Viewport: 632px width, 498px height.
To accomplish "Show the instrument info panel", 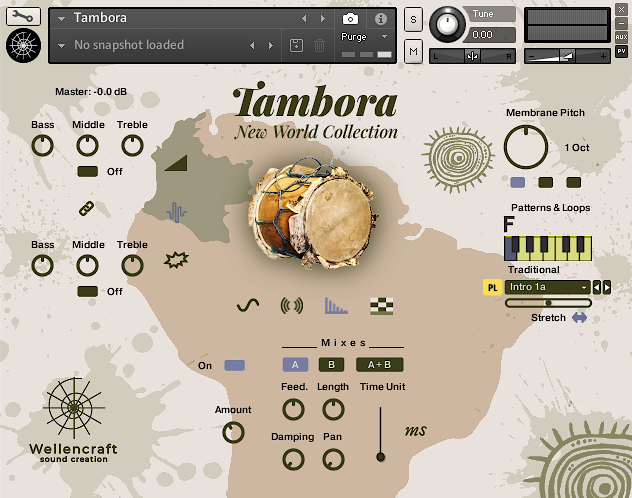I will click(380, 19).
